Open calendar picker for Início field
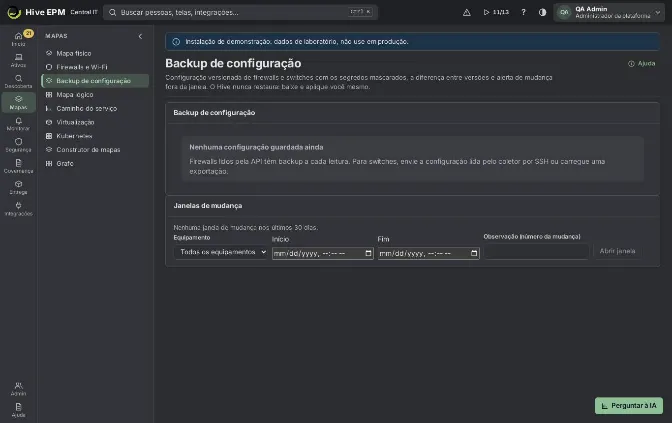 (368, 253)
